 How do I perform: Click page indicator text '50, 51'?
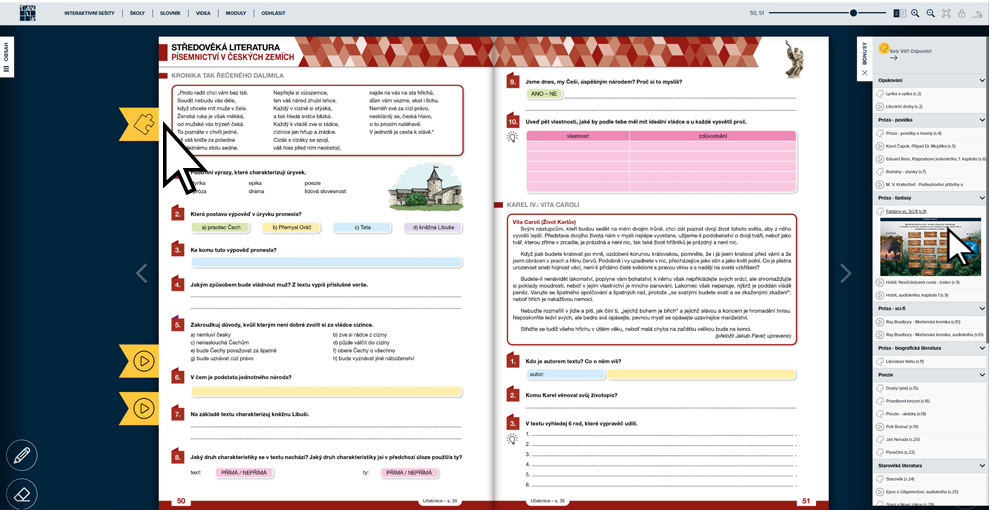click(757, 13)
